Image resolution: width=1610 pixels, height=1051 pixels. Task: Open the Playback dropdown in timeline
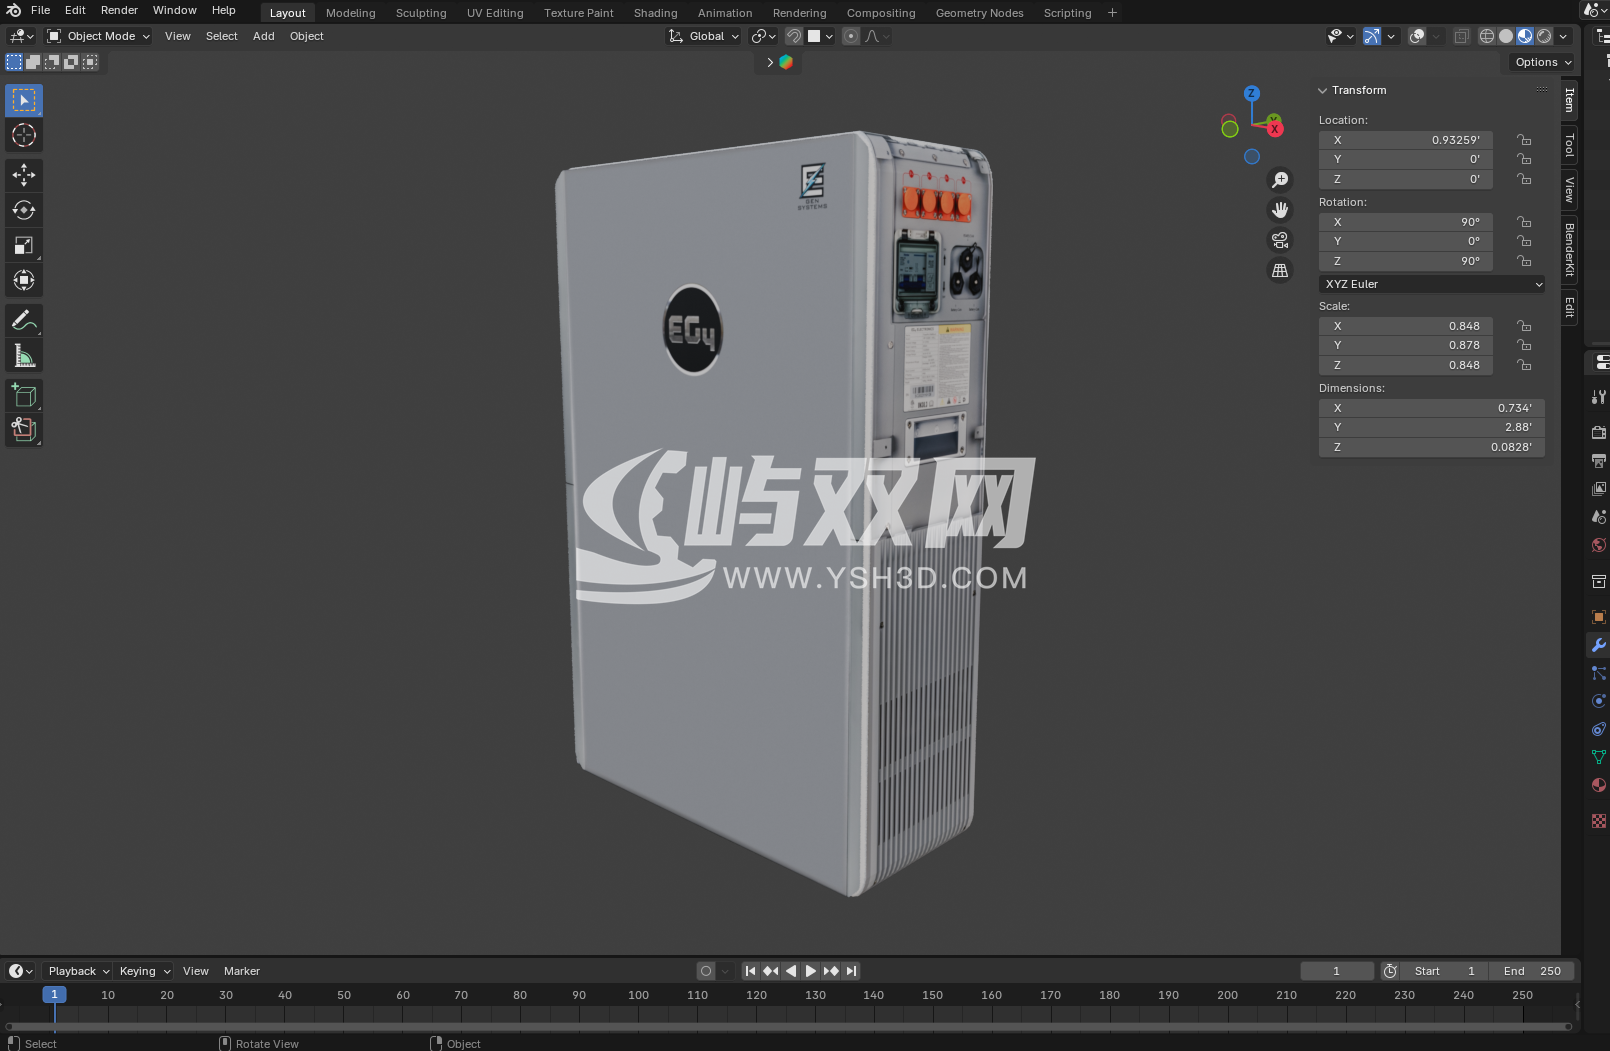(x=78, y=971)
